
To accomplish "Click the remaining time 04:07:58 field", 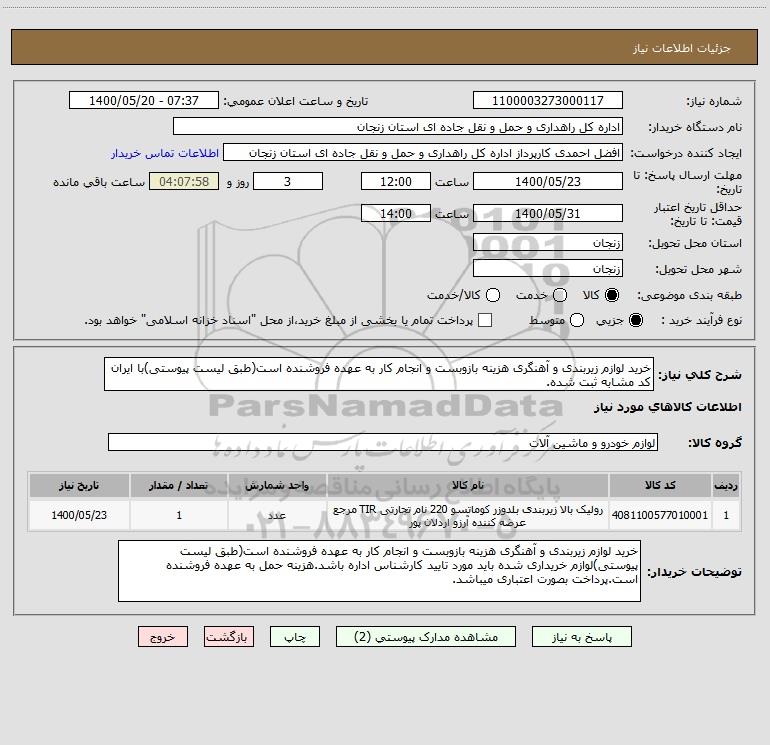I will coord(184,182).
